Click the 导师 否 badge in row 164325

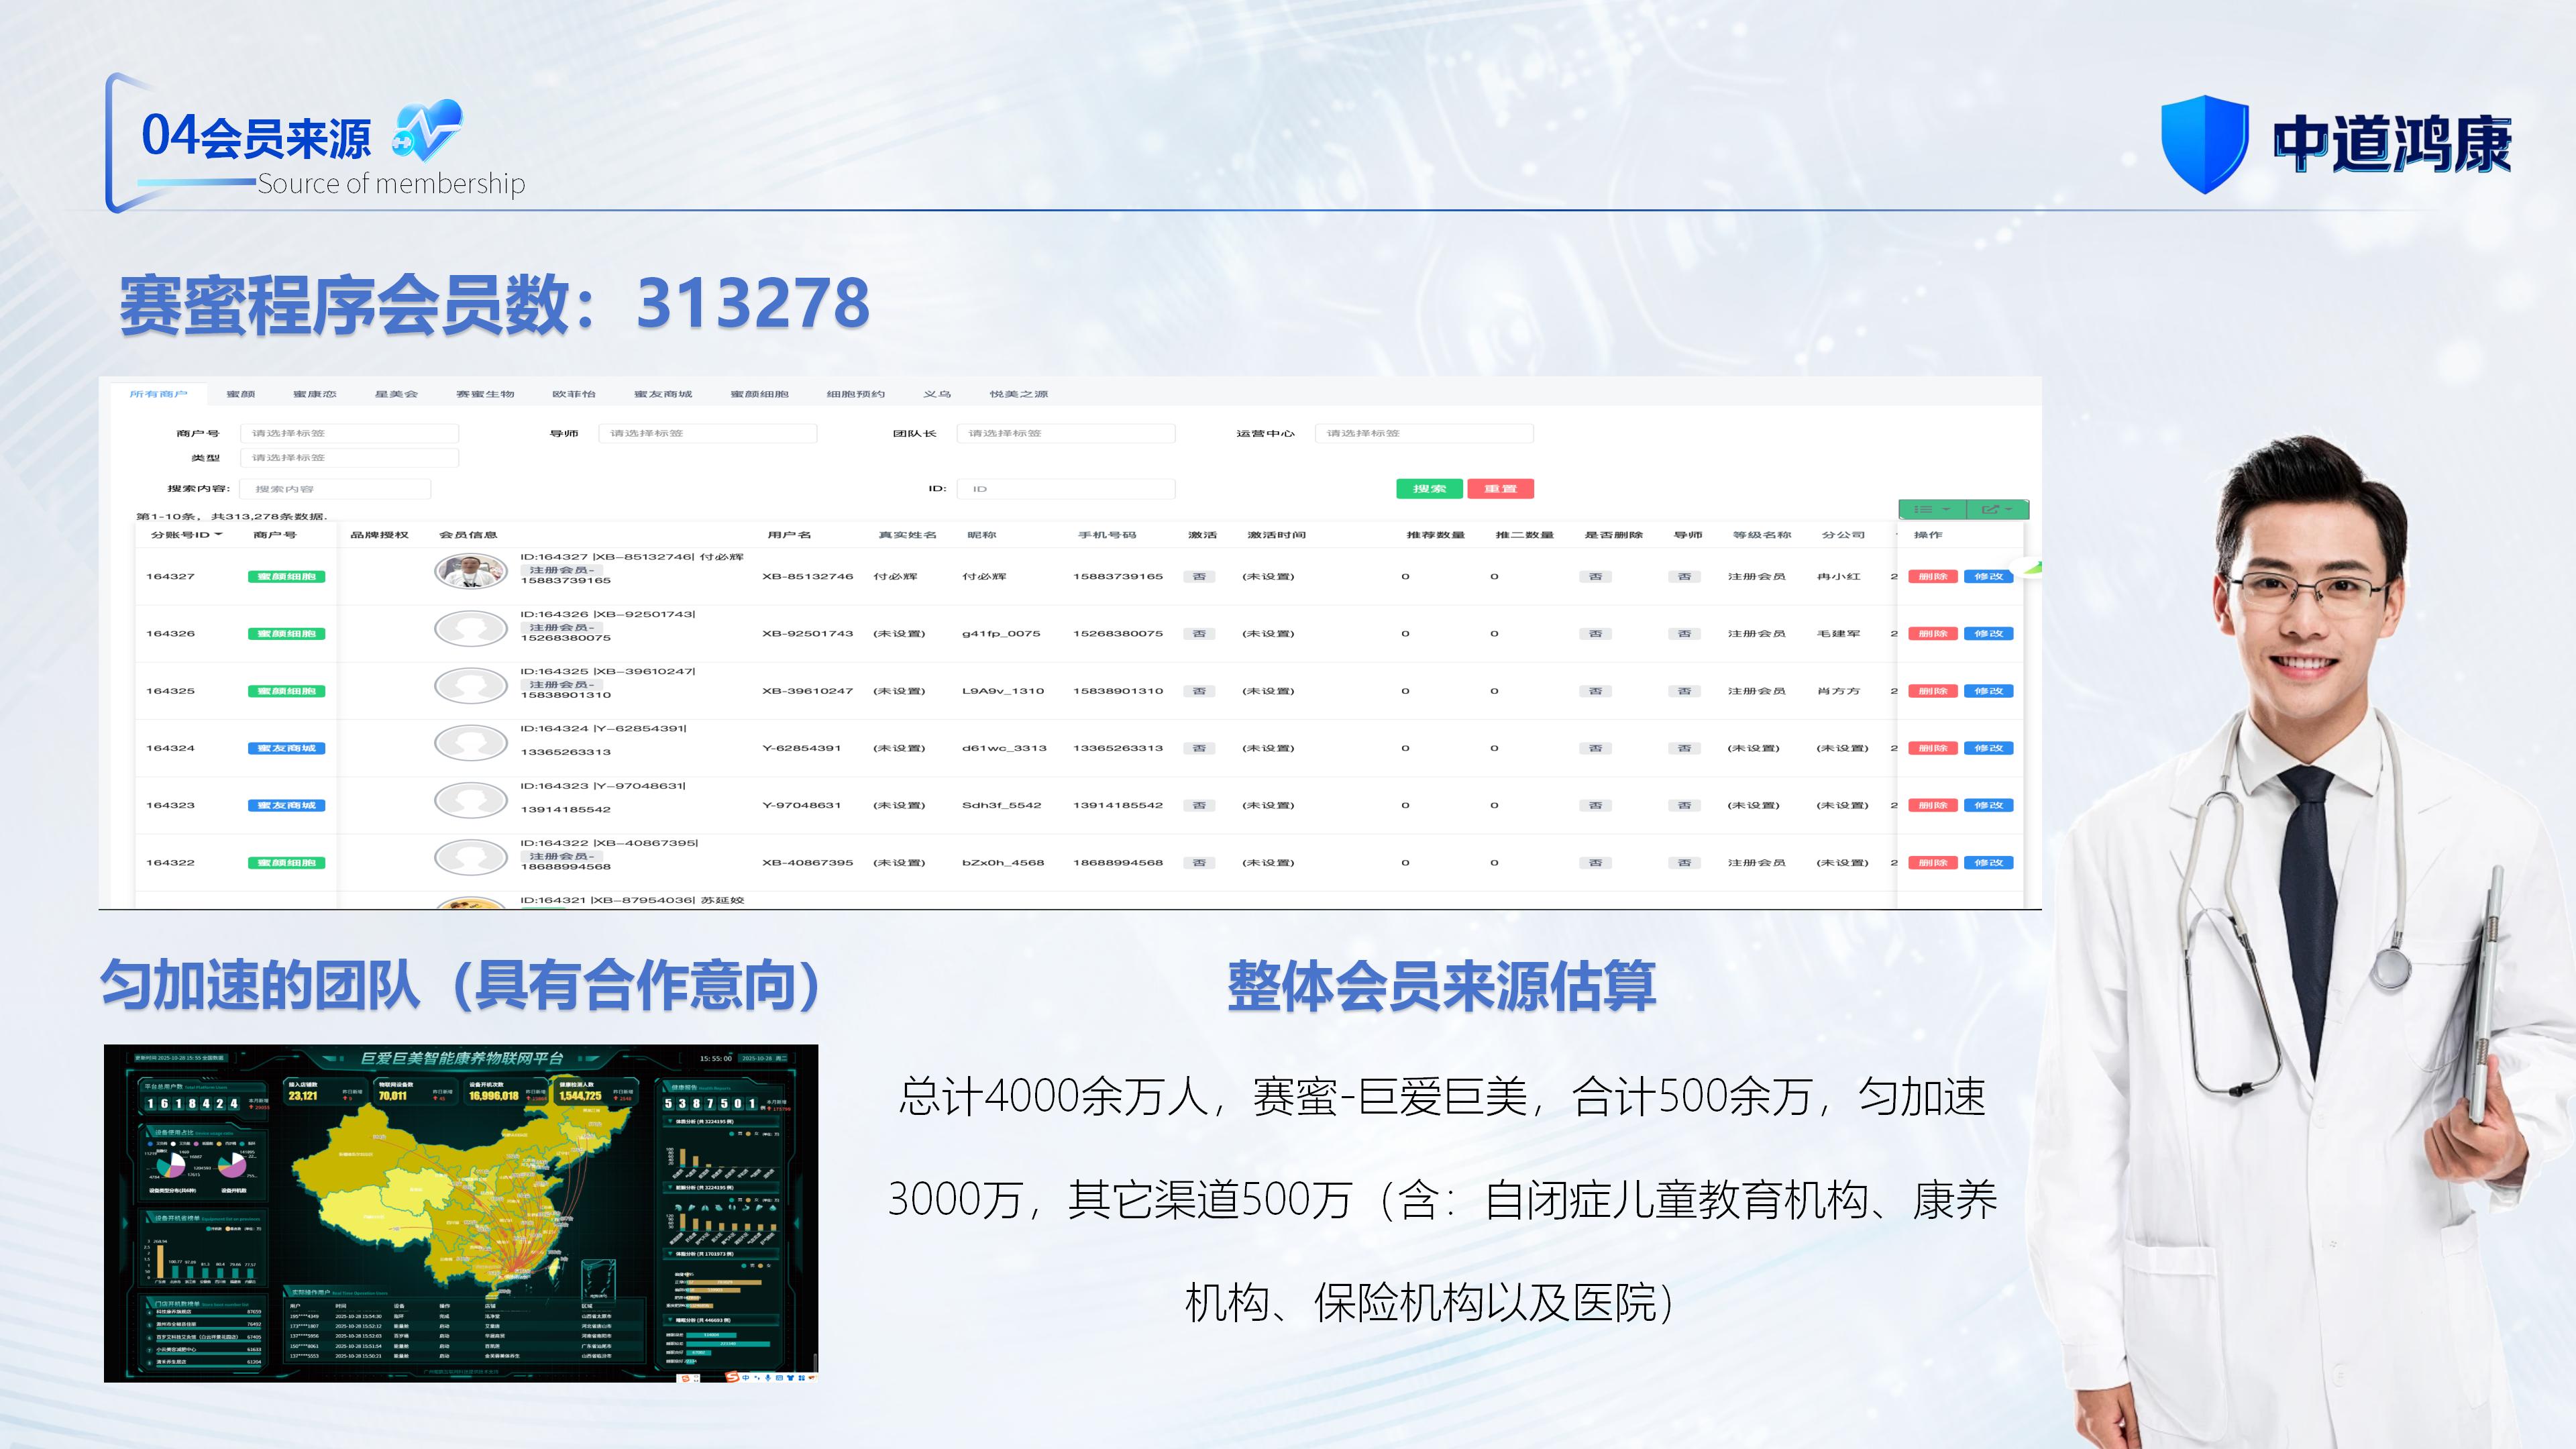click(x=1685, y=691)
